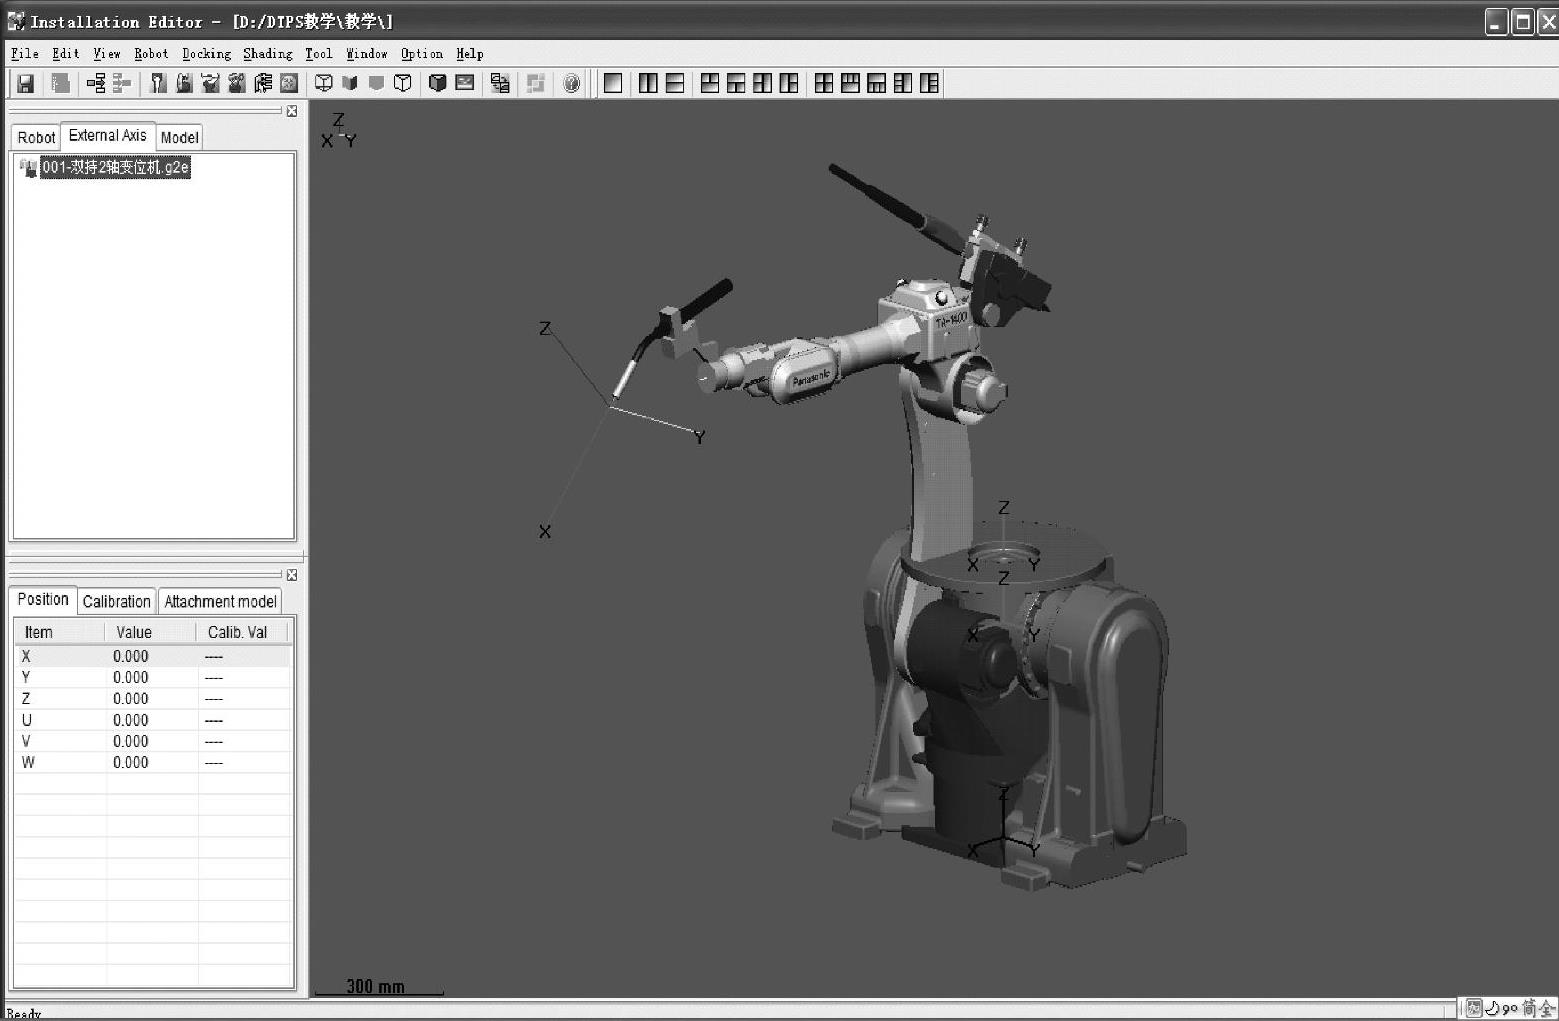Screen dimensions: 1559x1021
Task: Click the help question mark icon
Action: [x=571, y=84]
